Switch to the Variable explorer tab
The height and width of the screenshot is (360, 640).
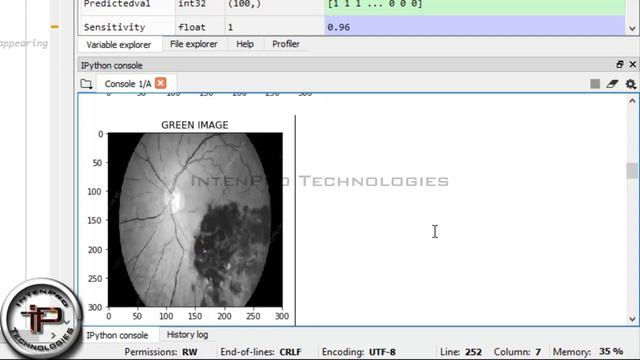tap(118, 44)
